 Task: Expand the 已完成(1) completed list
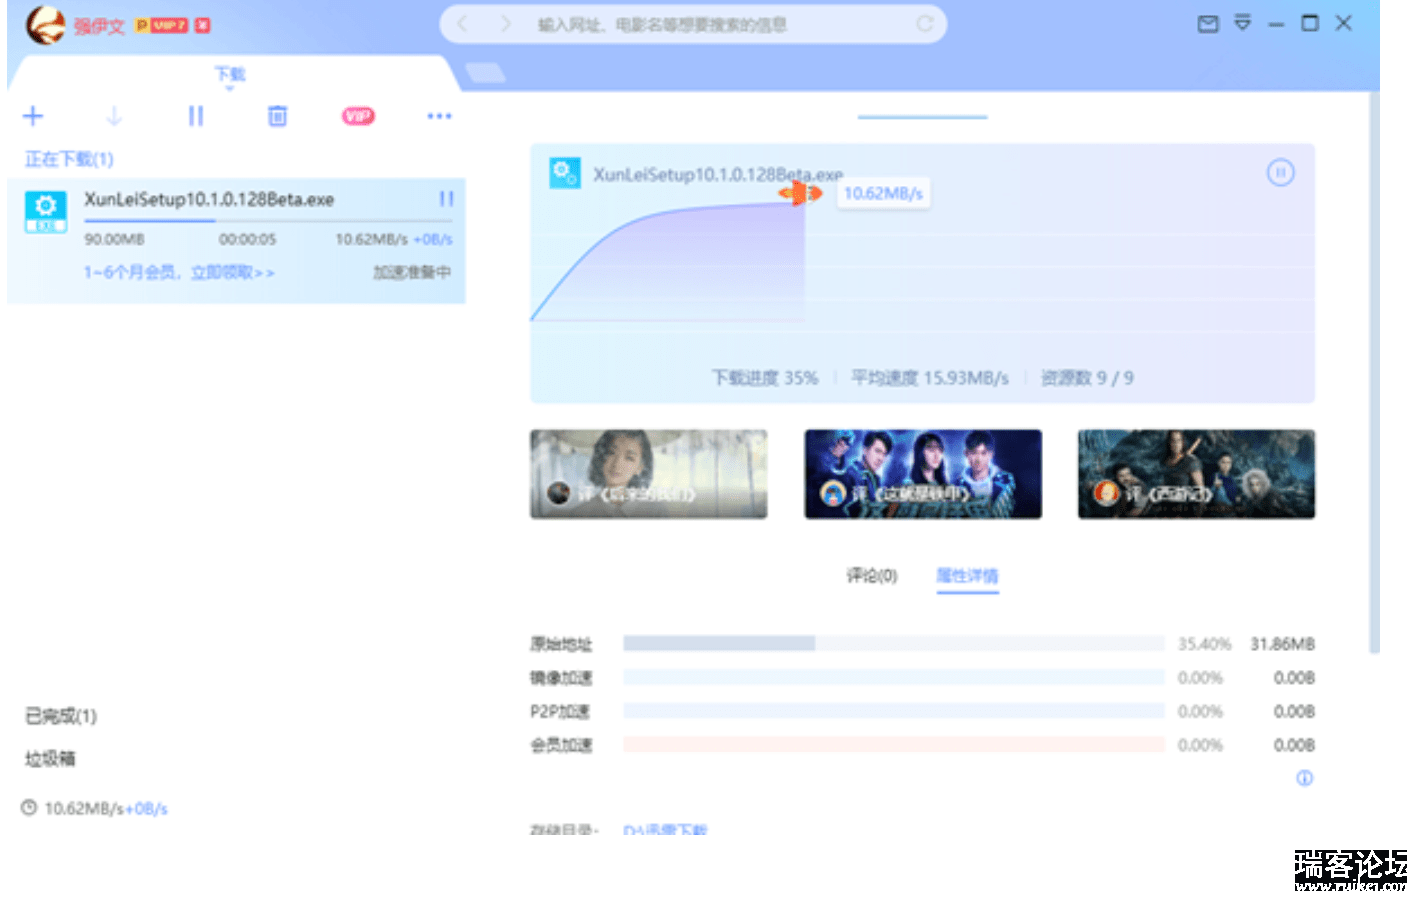tap(61, 716)
